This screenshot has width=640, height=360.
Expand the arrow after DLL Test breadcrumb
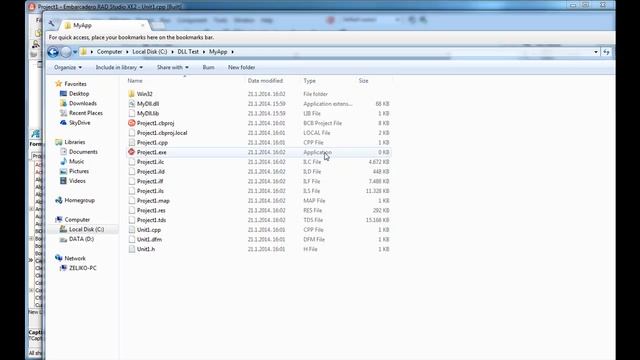coord(204,52)
